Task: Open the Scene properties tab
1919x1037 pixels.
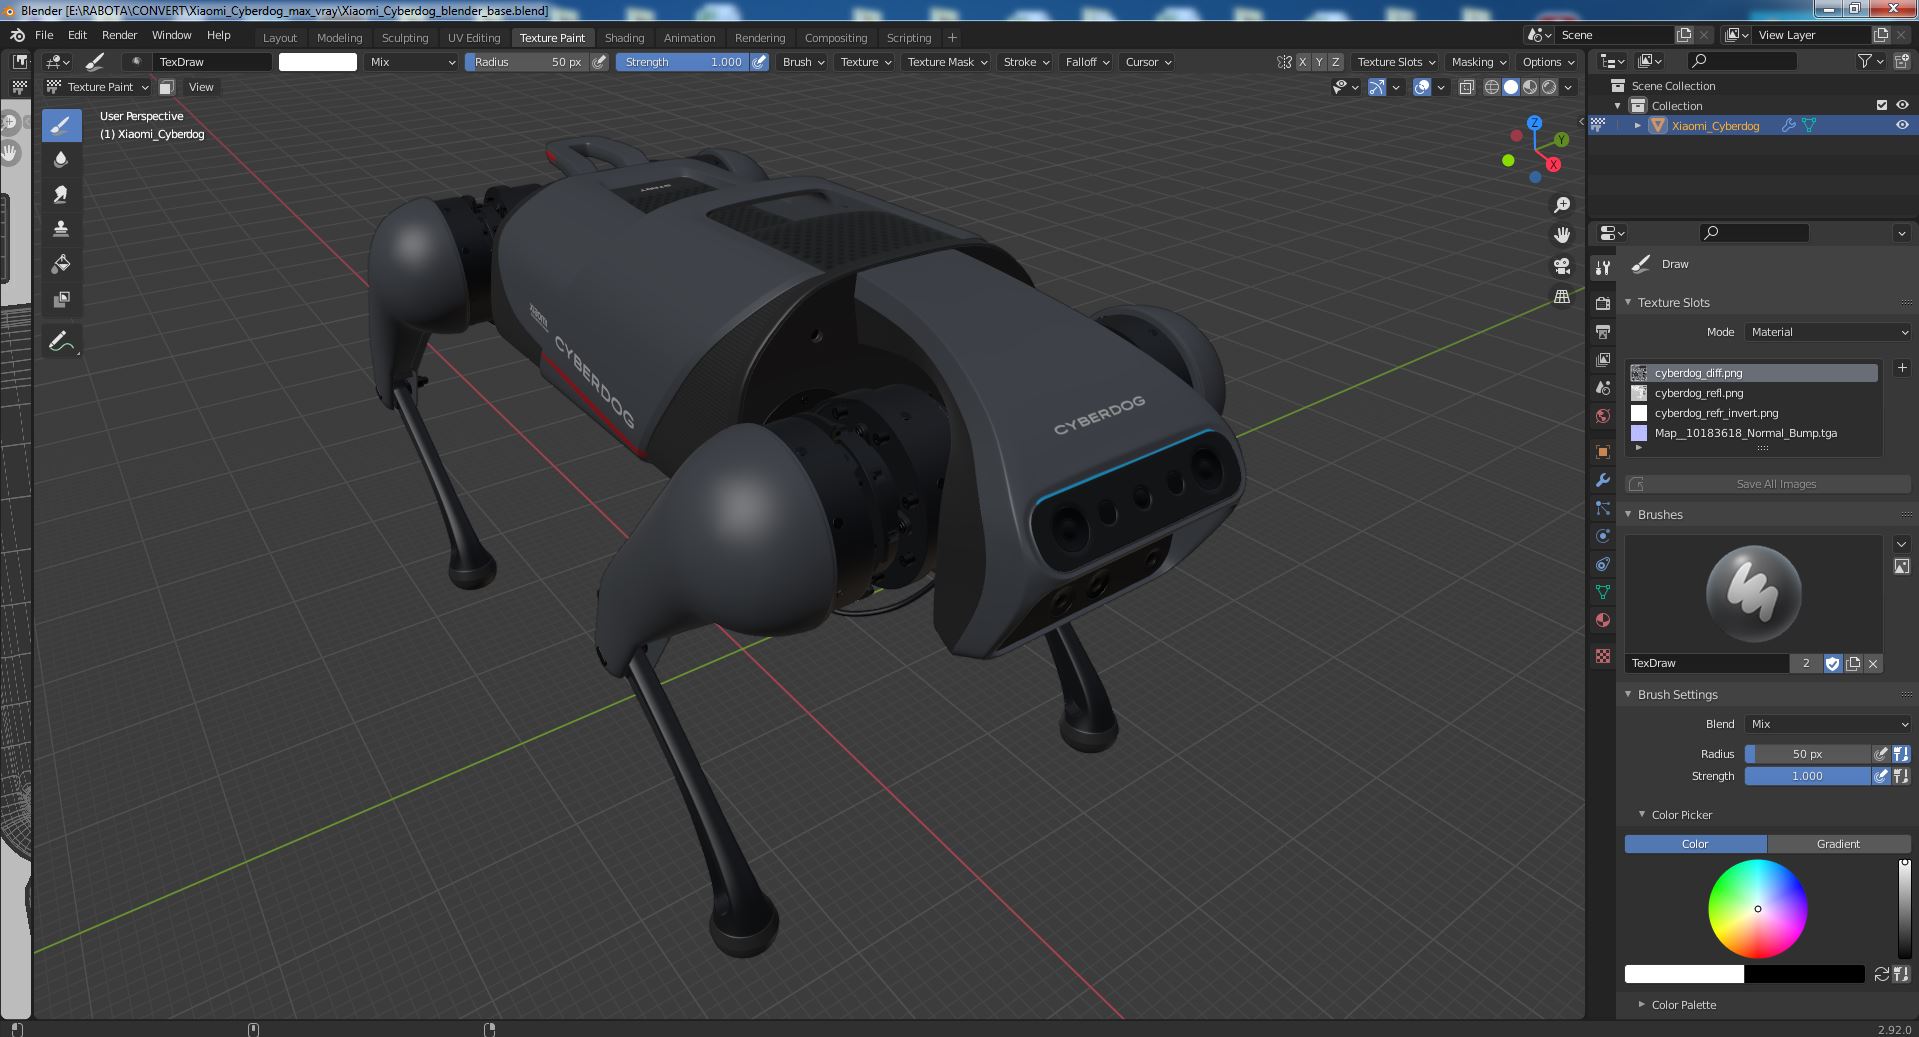Action: [x=1603, y=387]
